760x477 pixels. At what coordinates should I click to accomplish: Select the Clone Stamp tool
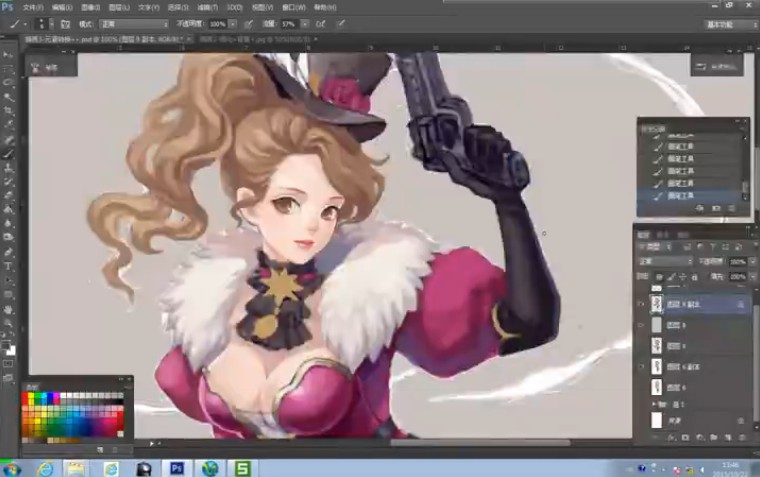(x=8, y=168)
